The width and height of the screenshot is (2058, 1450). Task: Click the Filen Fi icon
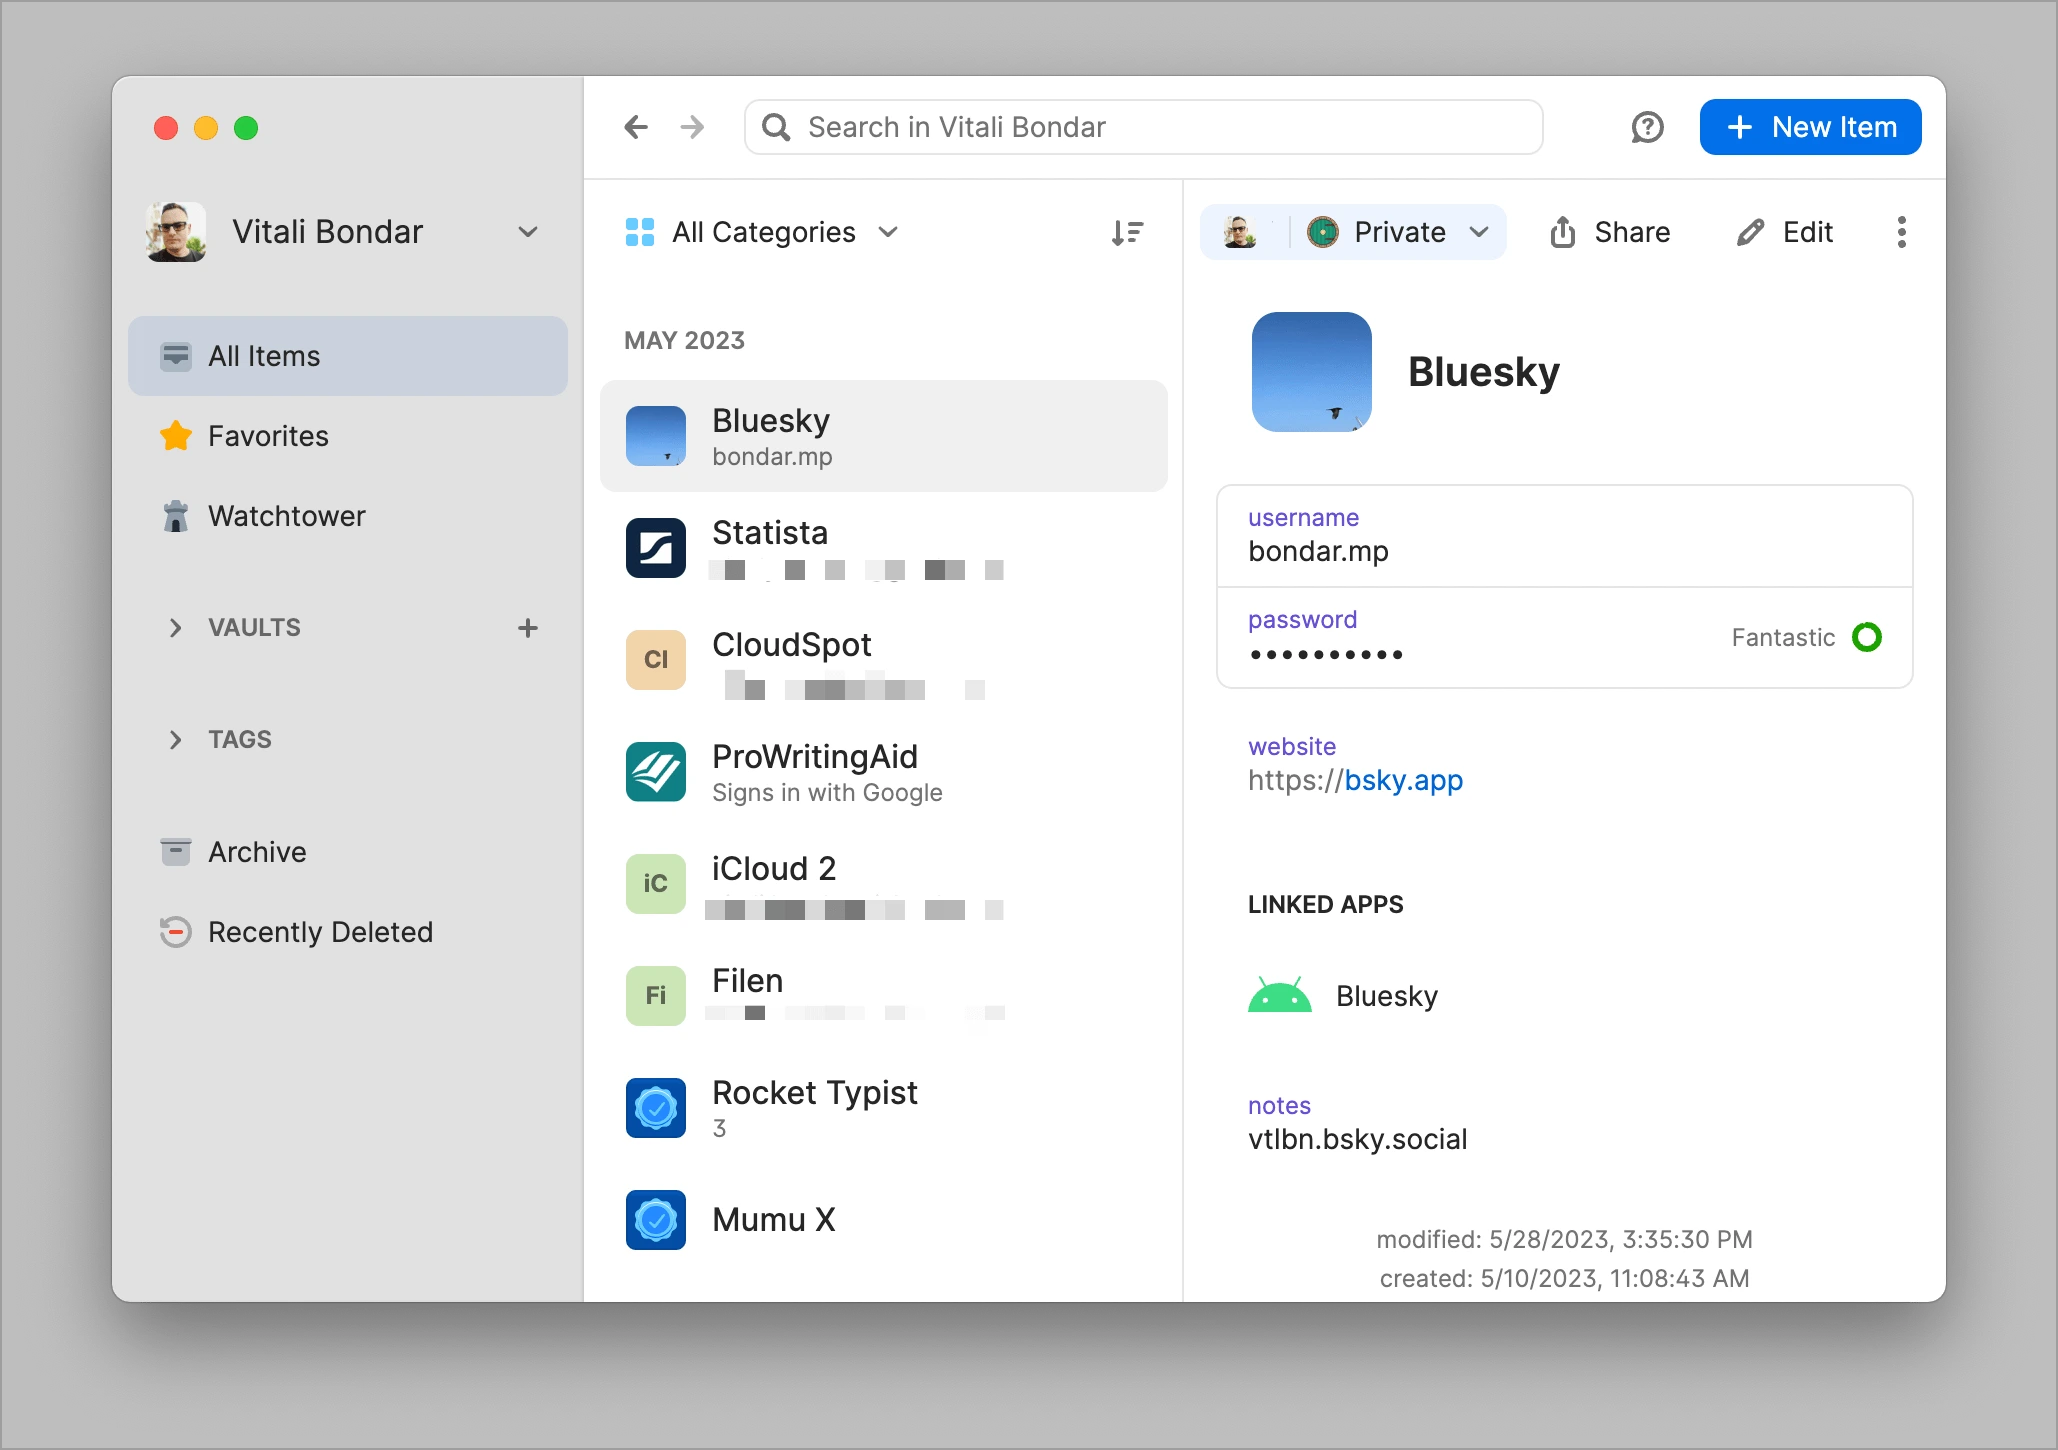coord(656,996)
